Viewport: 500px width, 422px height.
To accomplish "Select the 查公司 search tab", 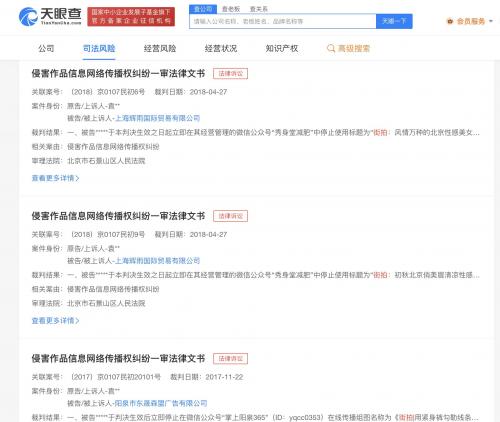I will click(x=203, y=9).
